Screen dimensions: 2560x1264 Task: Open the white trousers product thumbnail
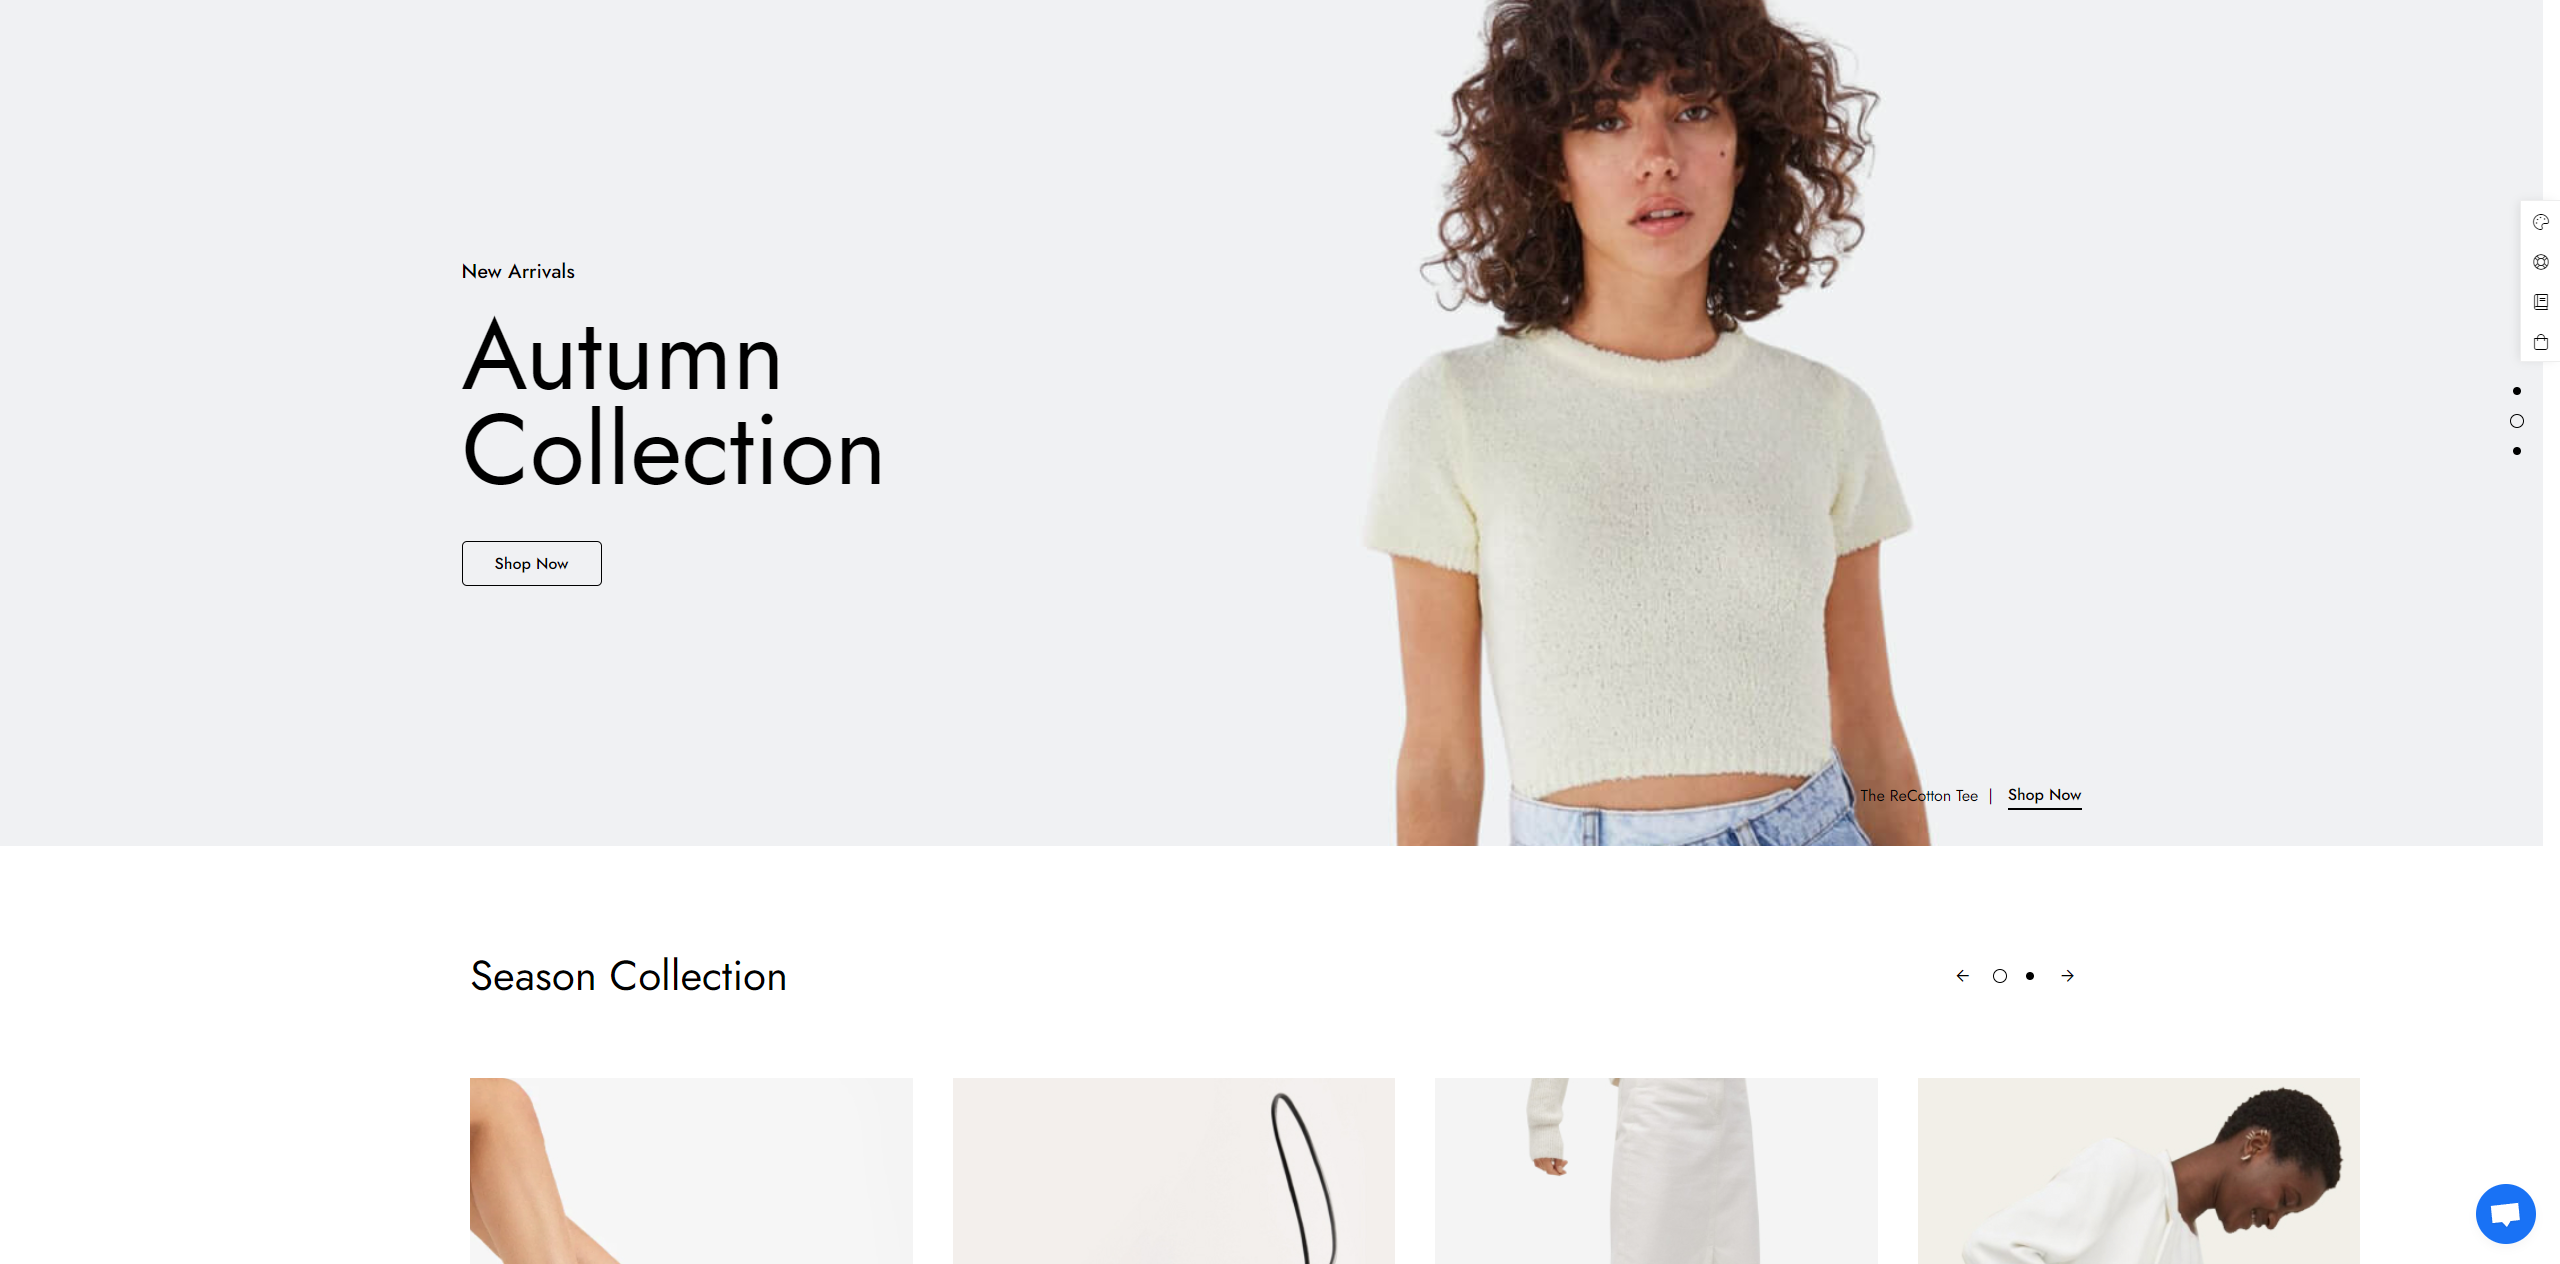pyautogui.click(x=1656, y=1171)
